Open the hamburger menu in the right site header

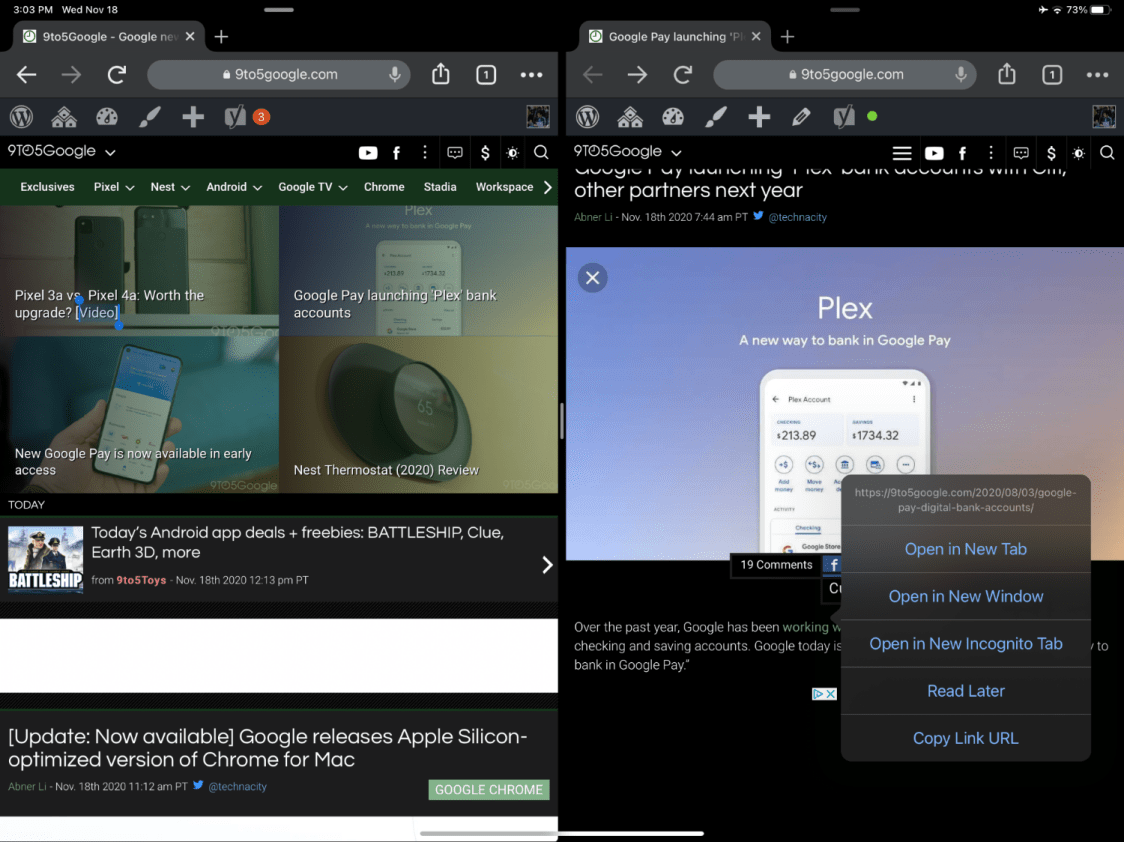(x=902, y=153)
